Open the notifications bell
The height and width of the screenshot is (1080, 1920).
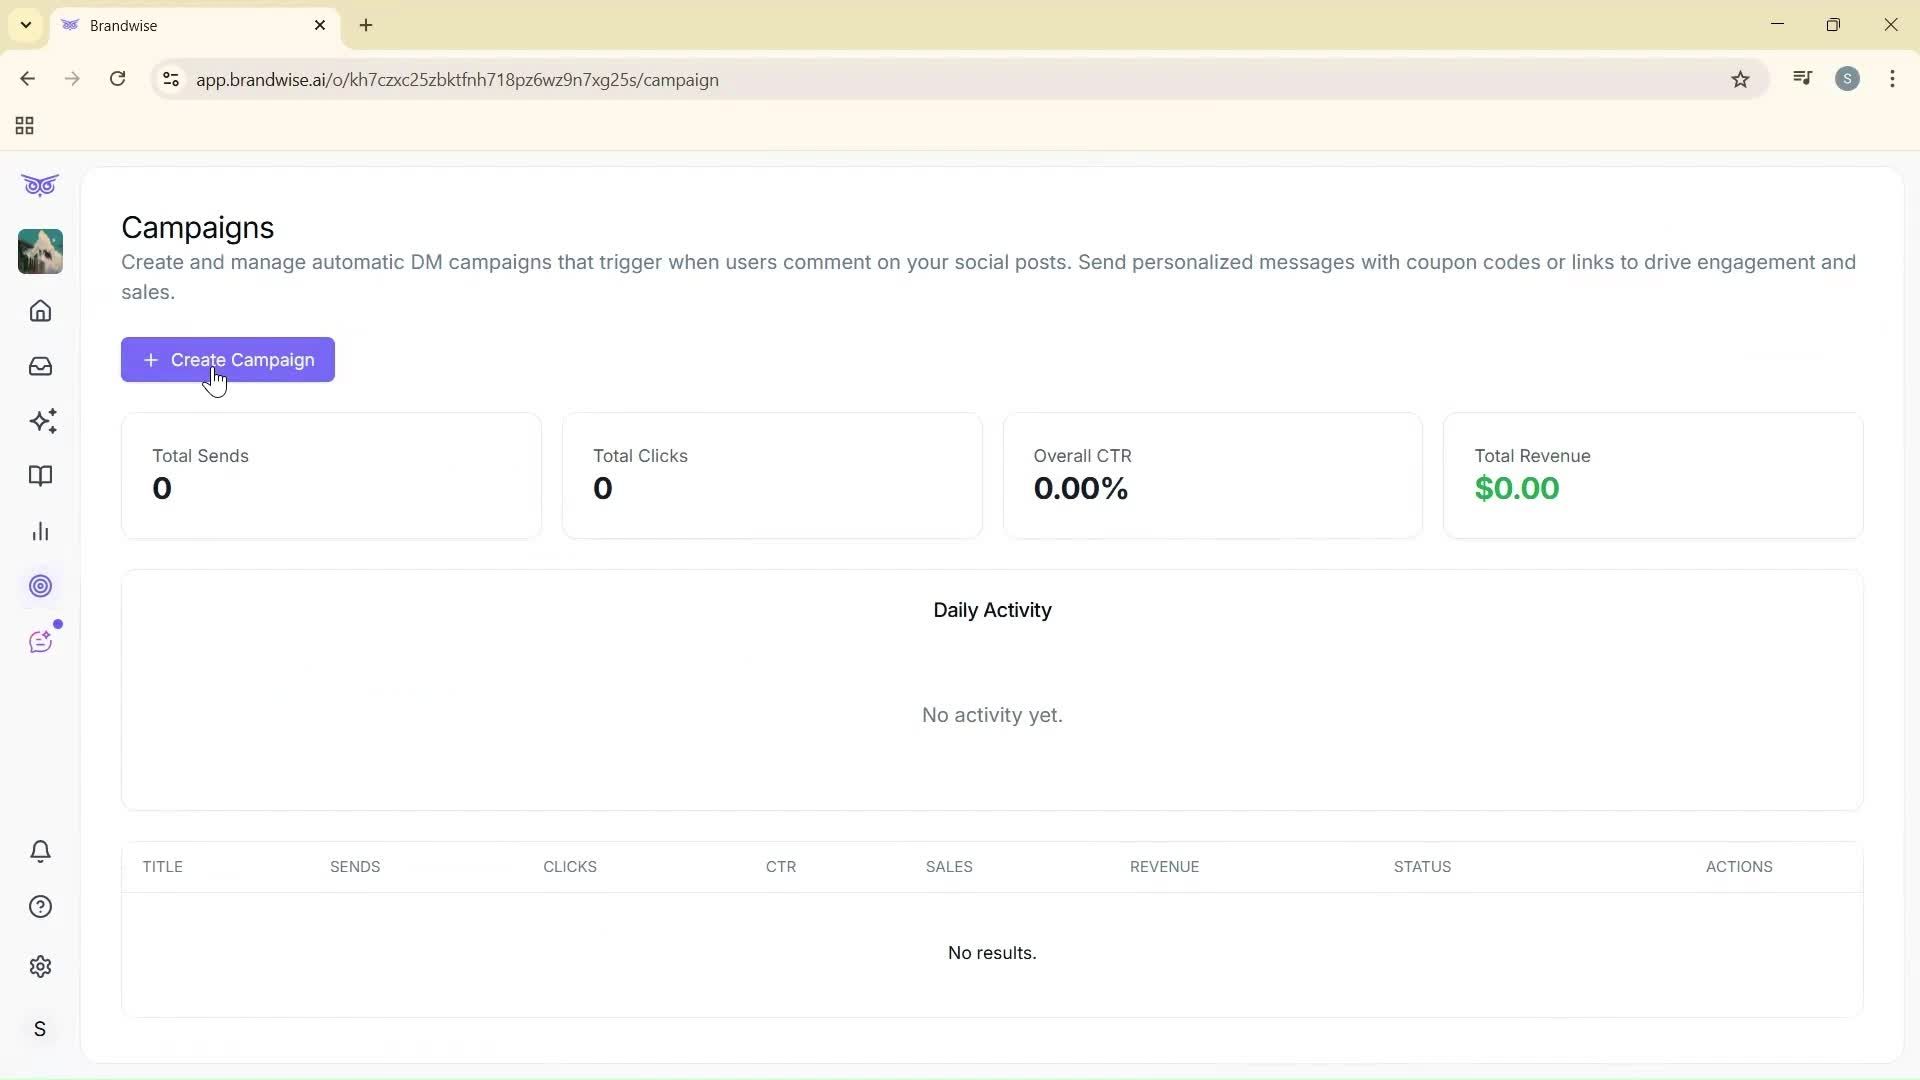pos(40,851)
